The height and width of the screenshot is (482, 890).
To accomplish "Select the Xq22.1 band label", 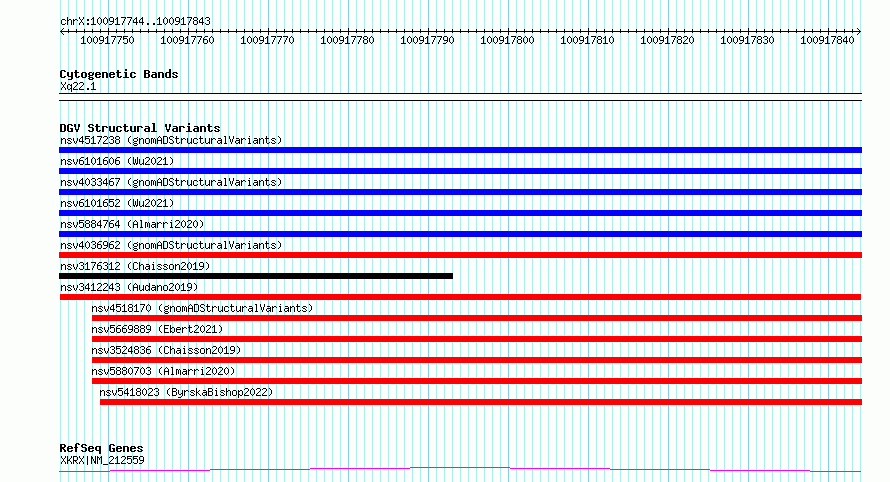I will point(78,86).
